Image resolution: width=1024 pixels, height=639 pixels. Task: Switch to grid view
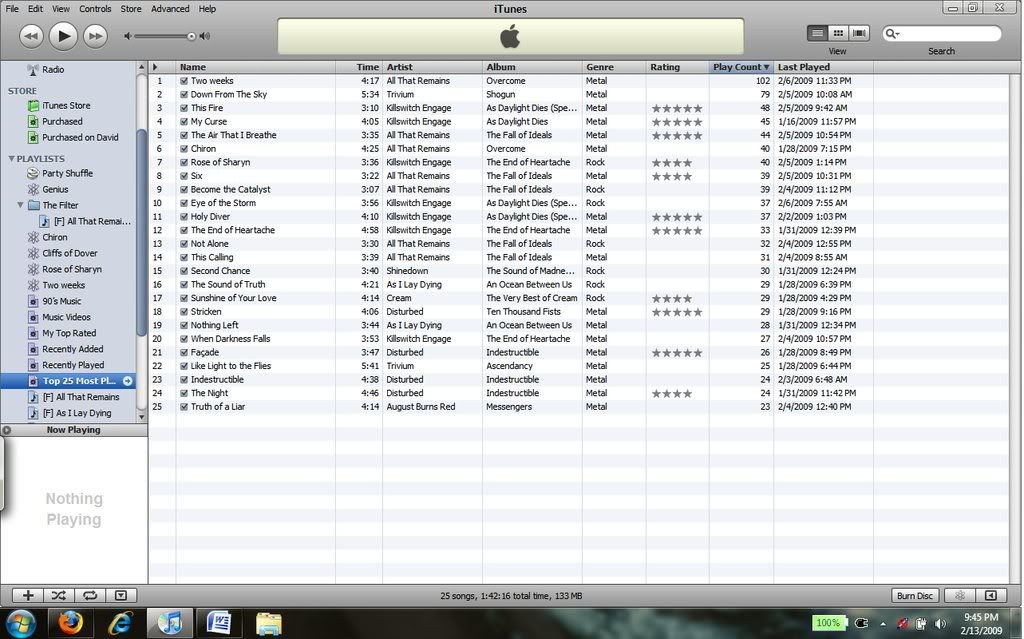click(x=838, y=33)
